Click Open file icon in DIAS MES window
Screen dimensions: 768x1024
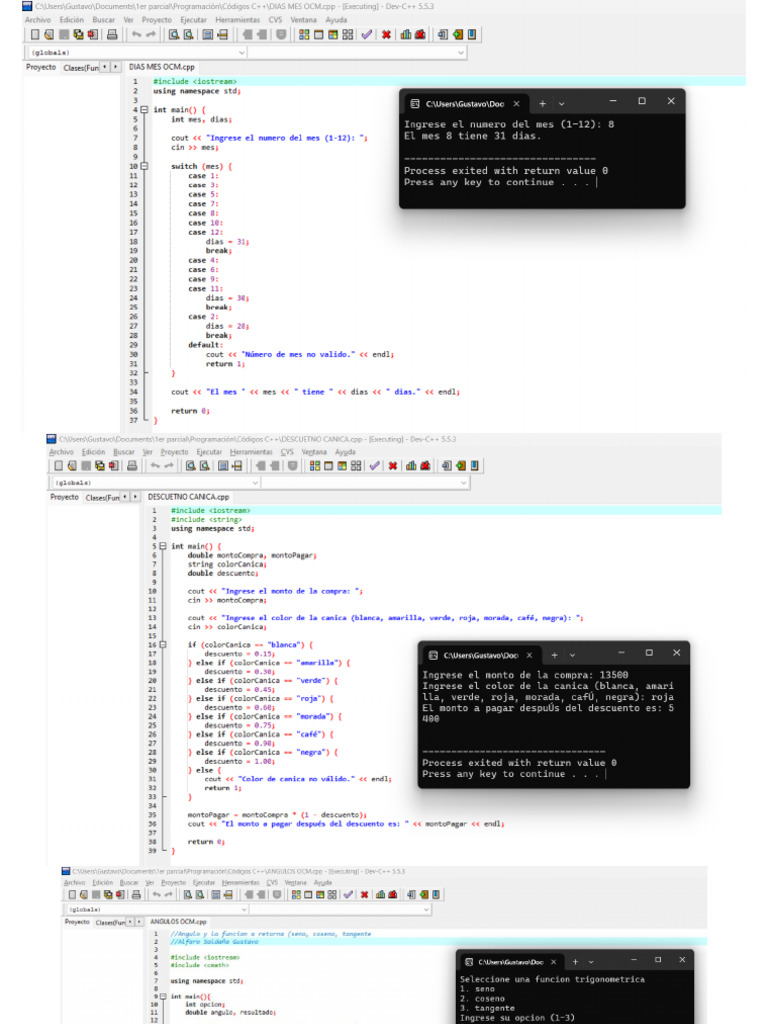click(49, 35)
